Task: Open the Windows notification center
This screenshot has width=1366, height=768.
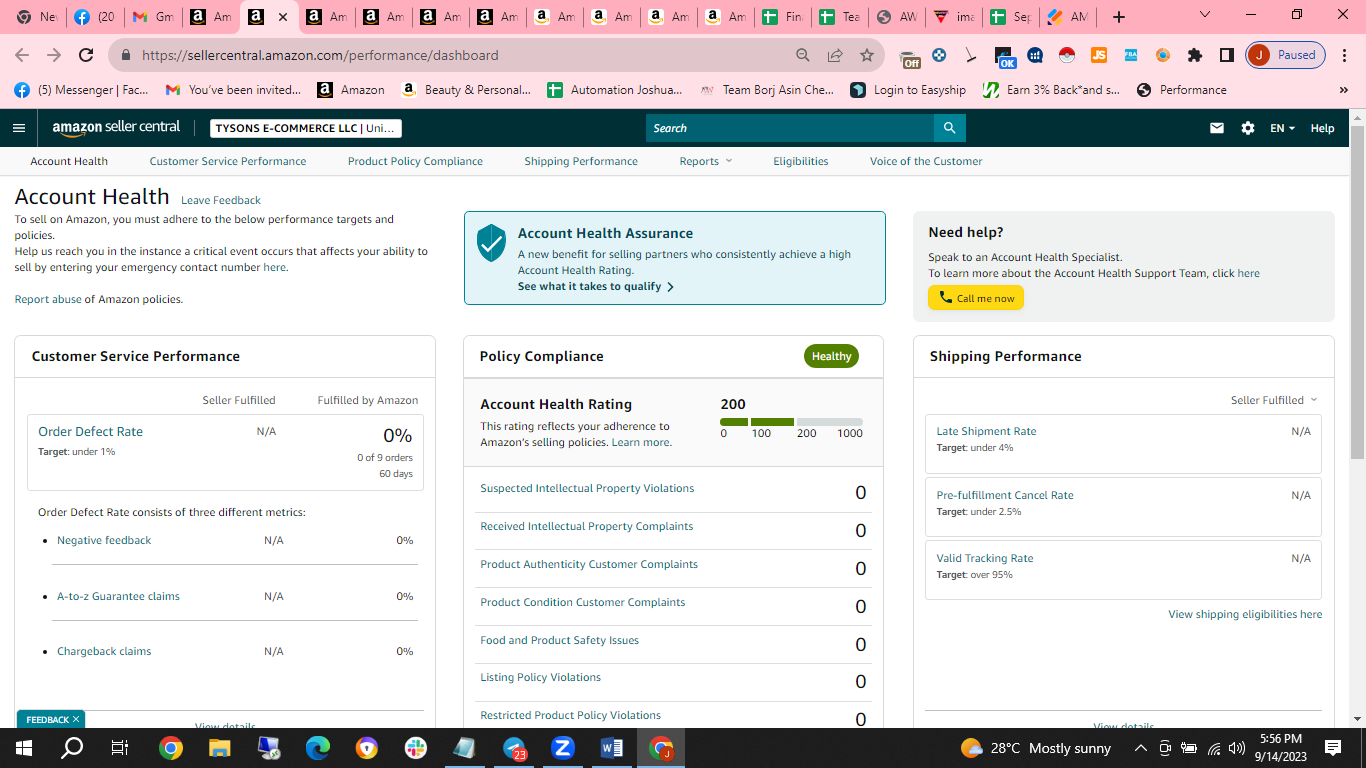Action: click(1333, 748)
